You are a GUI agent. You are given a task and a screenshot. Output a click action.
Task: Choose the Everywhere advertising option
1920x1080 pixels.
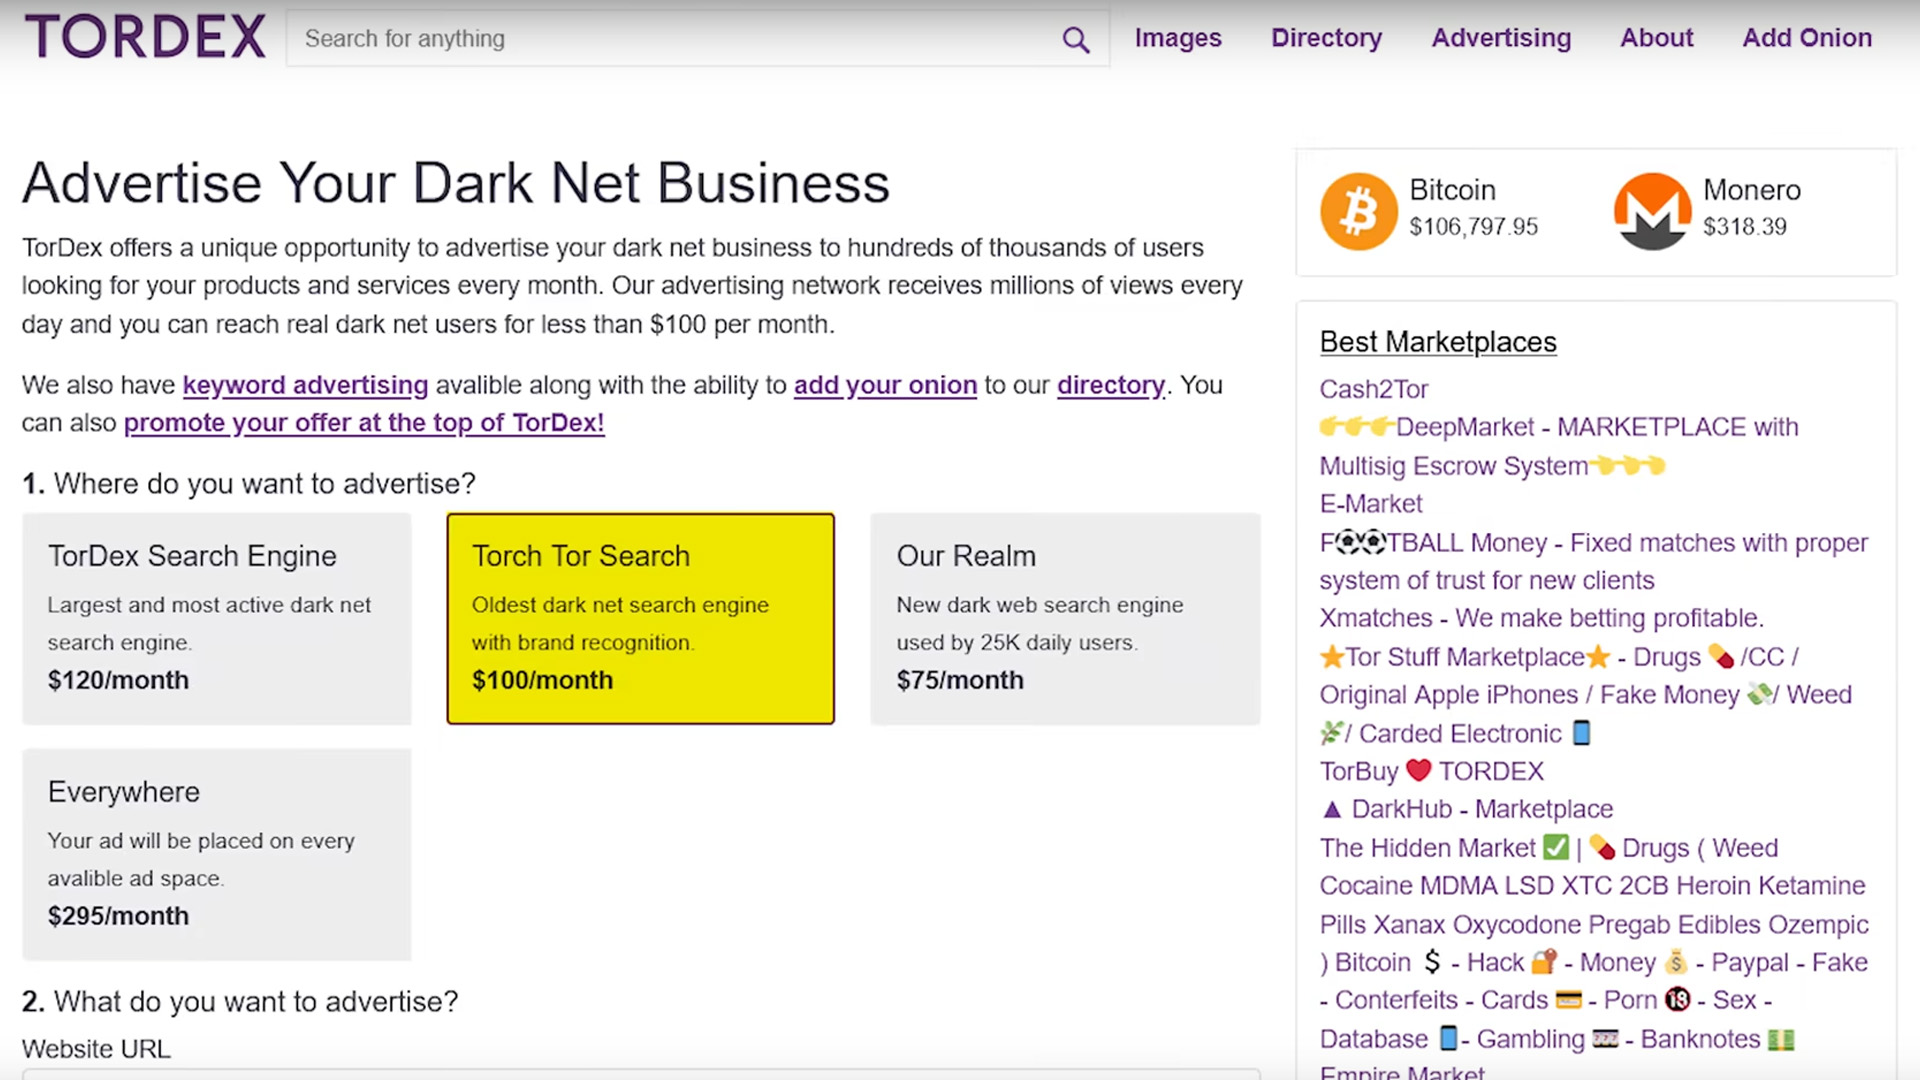pos(215,853)
